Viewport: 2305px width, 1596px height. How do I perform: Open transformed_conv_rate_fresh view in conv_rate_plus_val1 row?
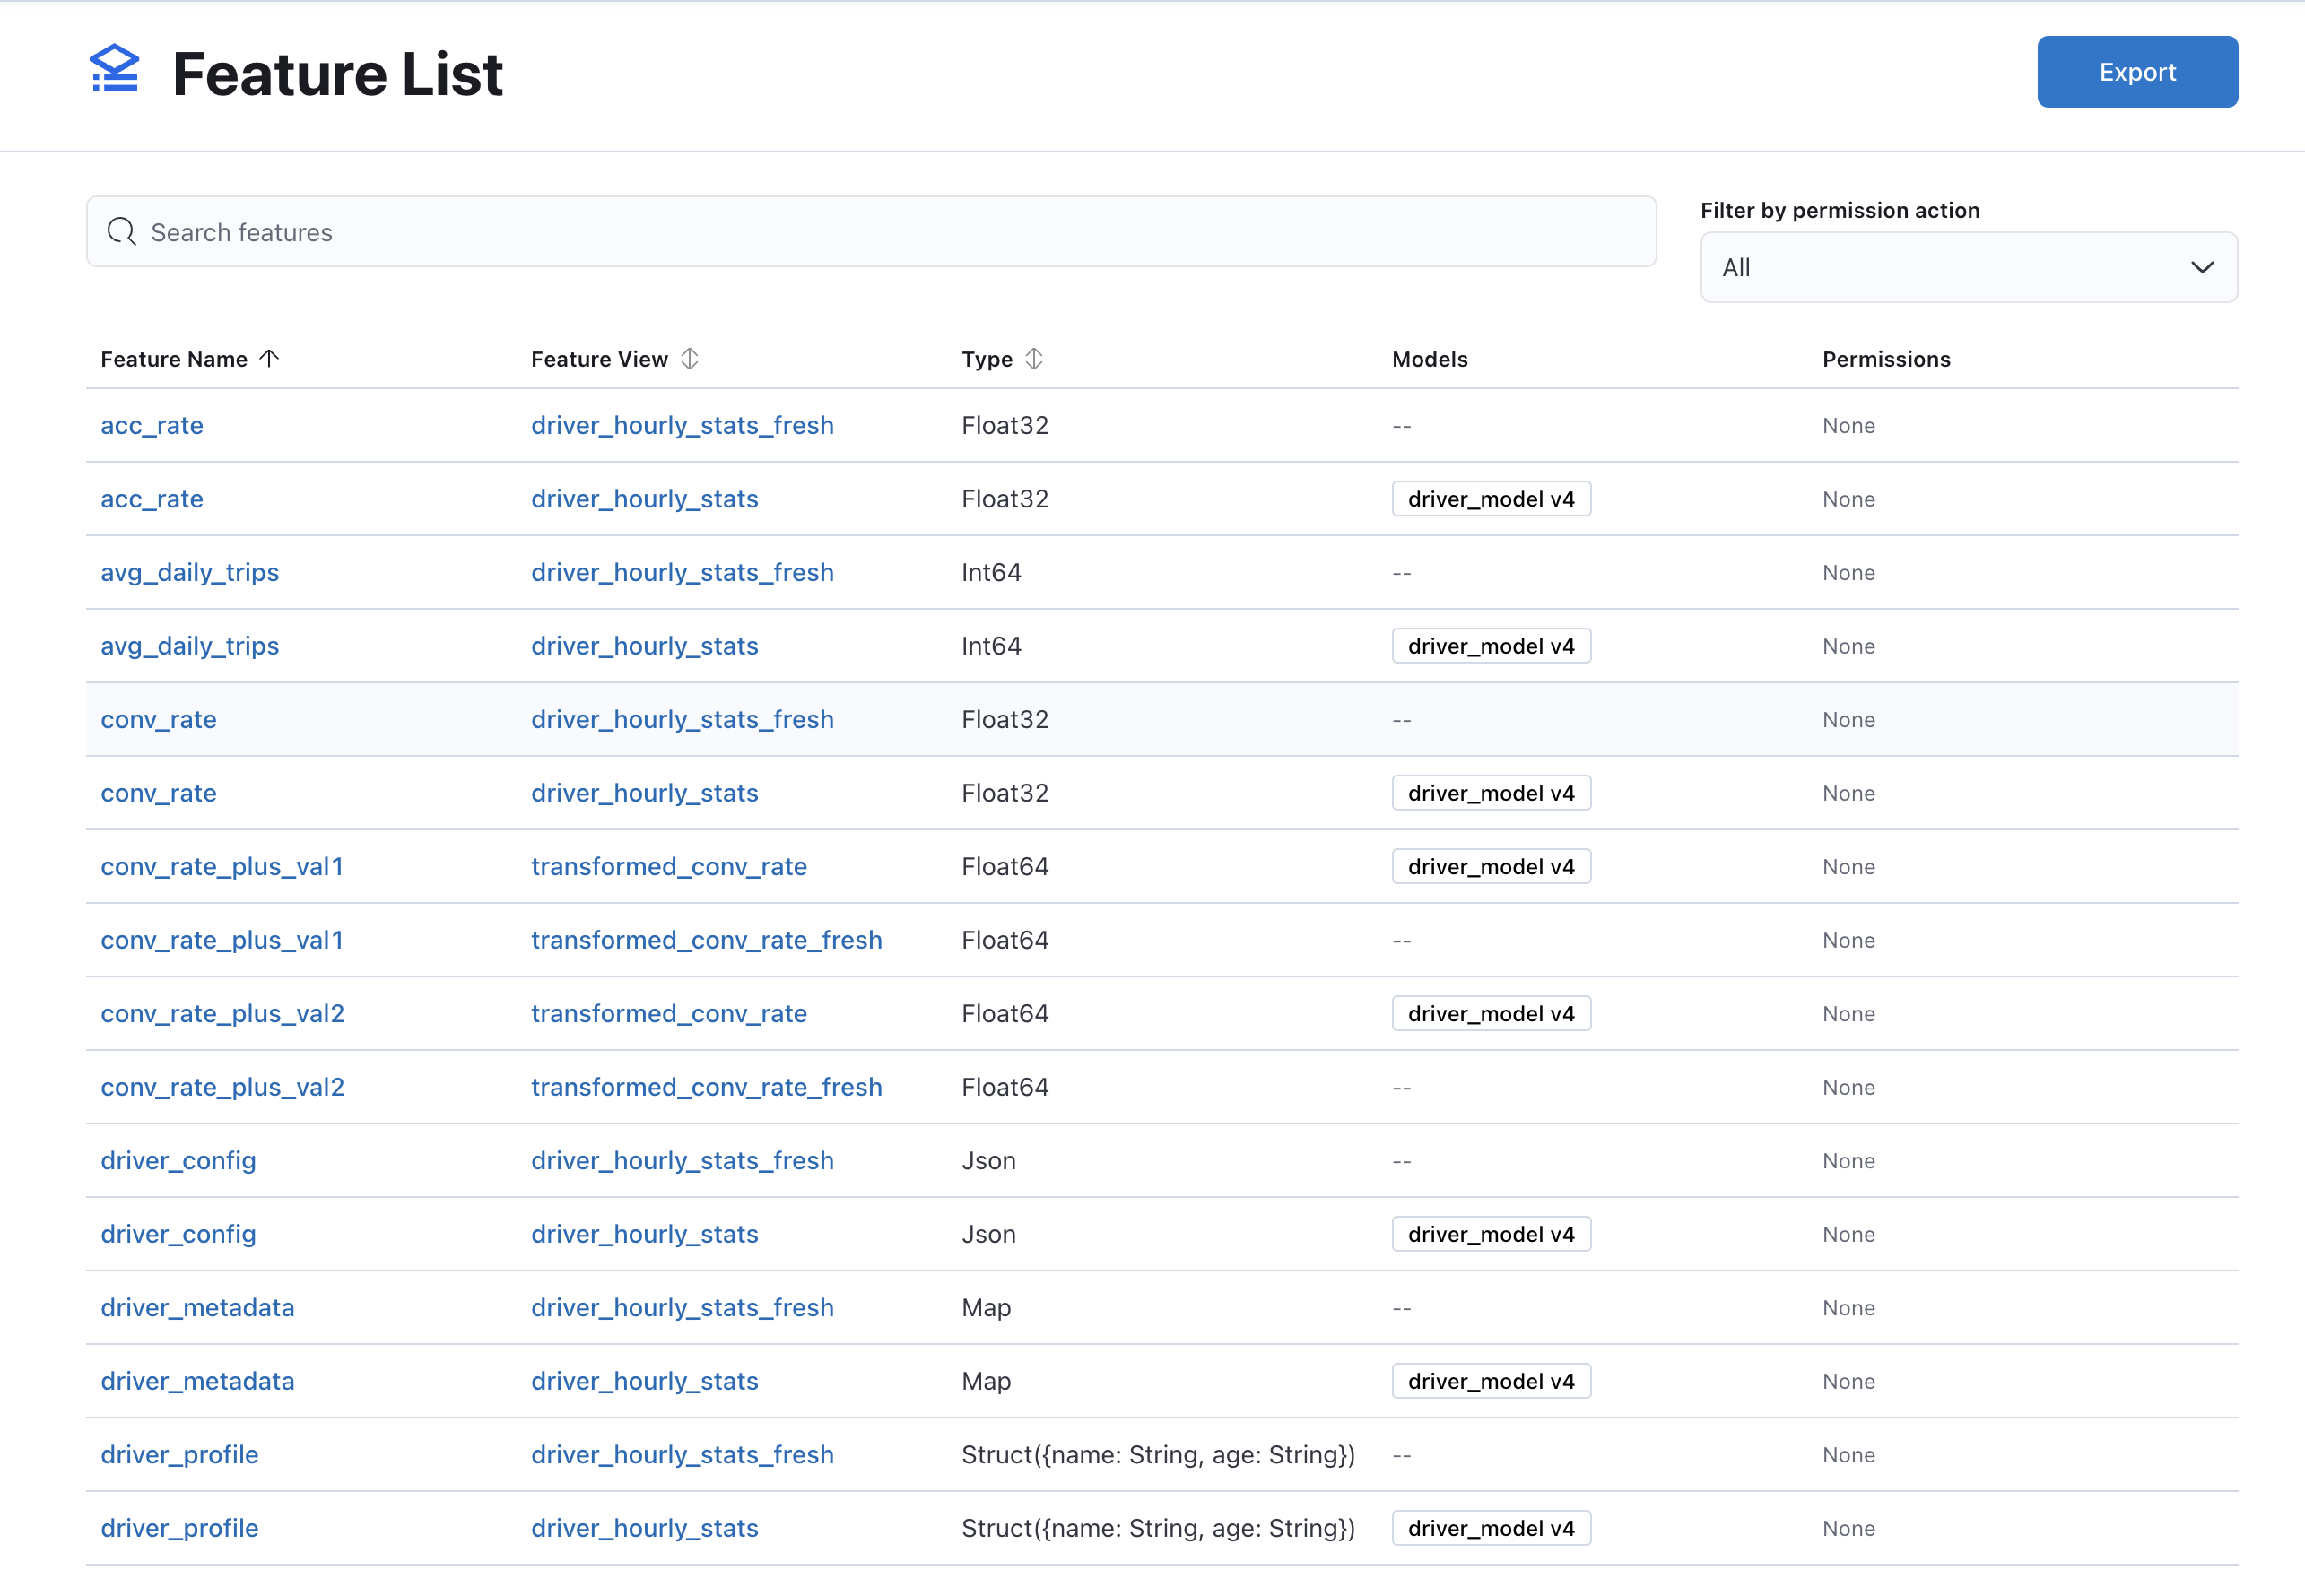pos(707,940)
